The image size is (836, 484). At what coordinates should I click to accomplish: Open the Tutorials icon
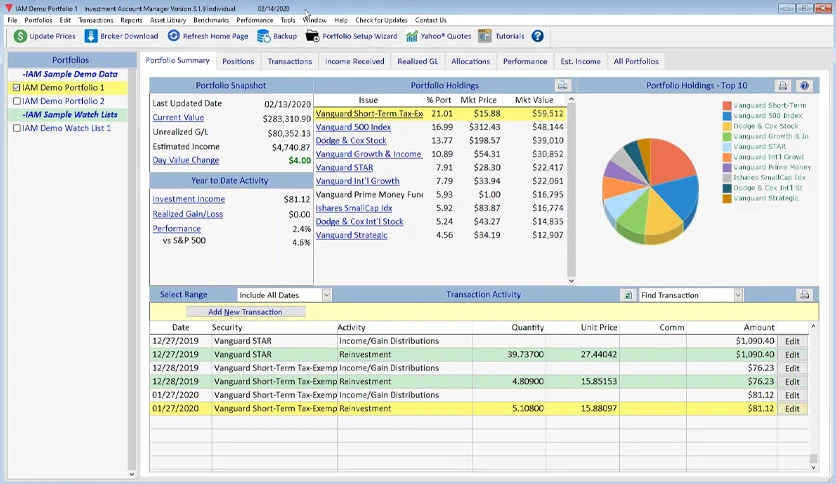tap(485, 36)
